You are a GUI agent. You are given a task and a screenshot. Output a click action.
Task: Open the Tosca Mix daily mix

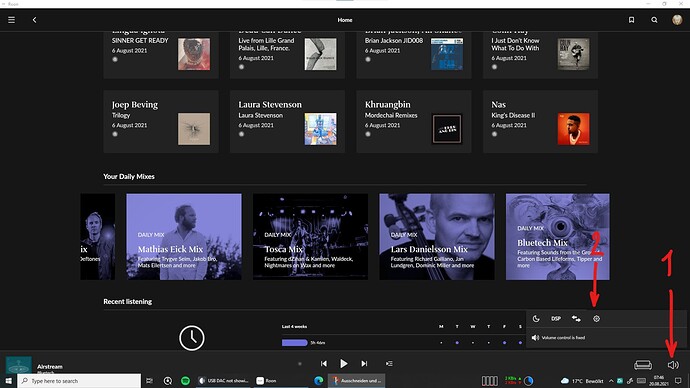coord(310,237)
